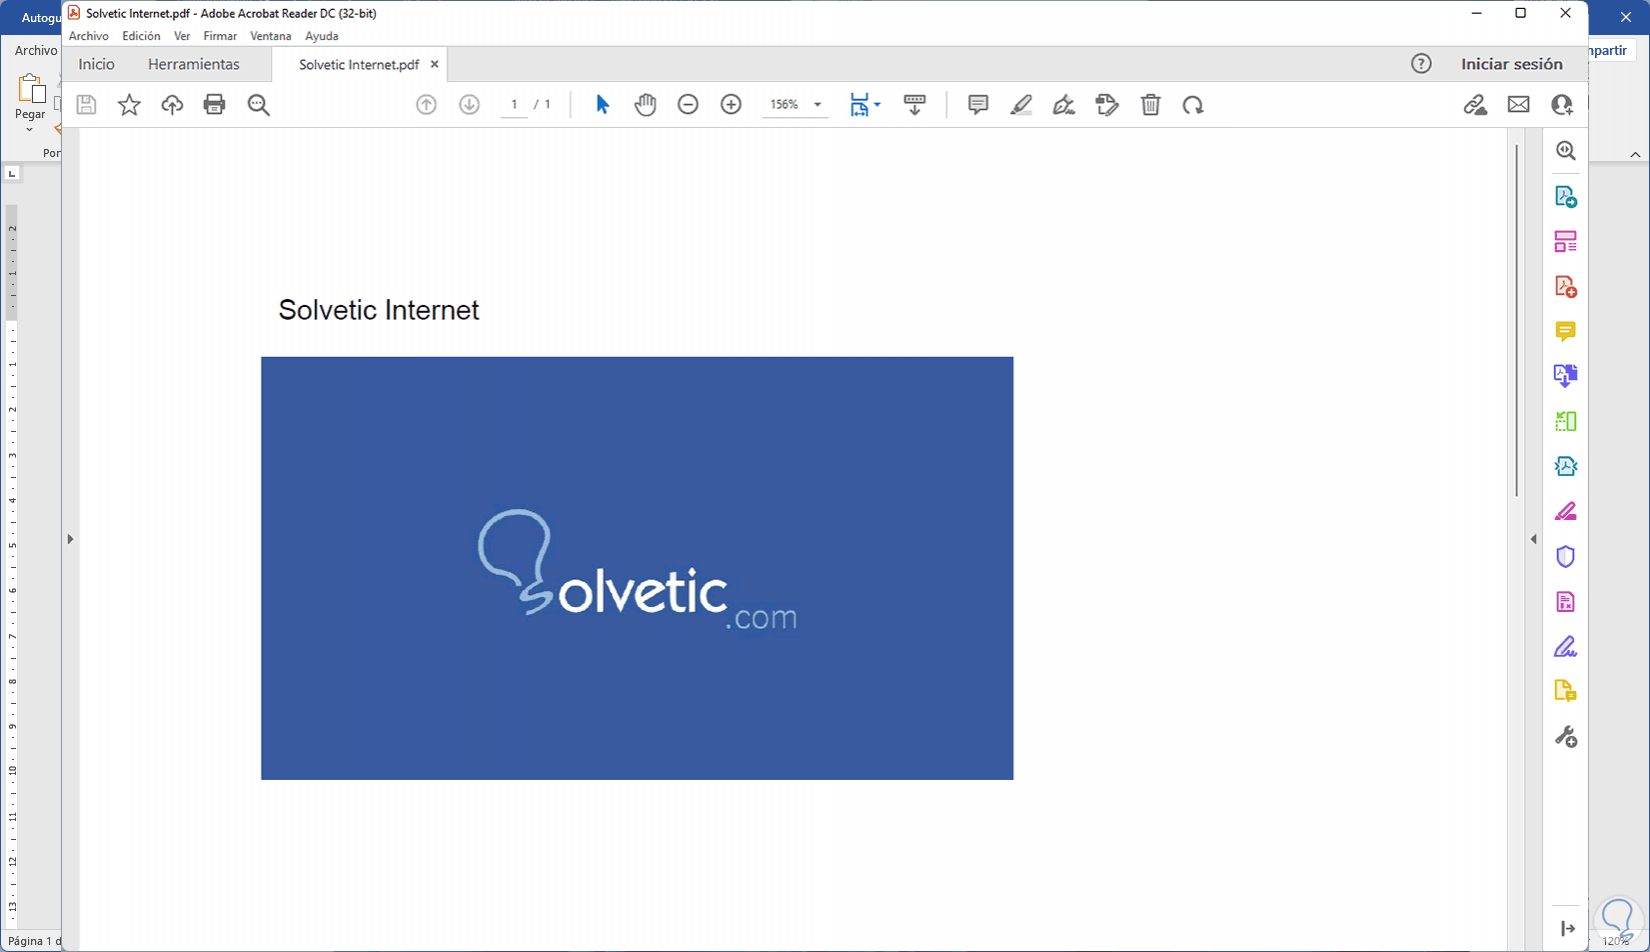
Task: Click the Página status in Word
Action: coord(34,941)
